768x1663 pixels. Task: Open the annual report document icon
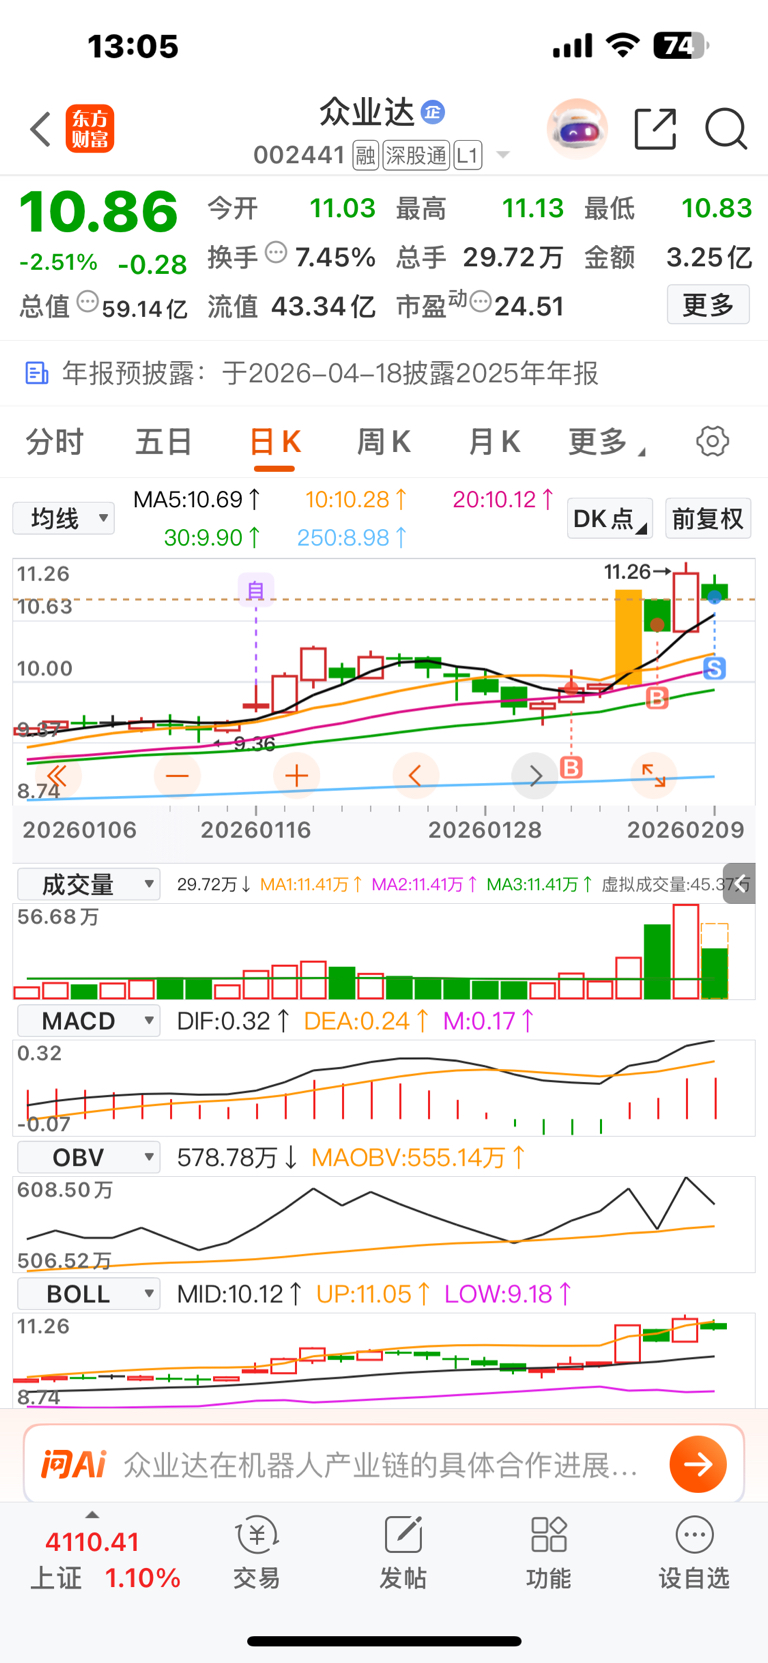pos(36,373)
